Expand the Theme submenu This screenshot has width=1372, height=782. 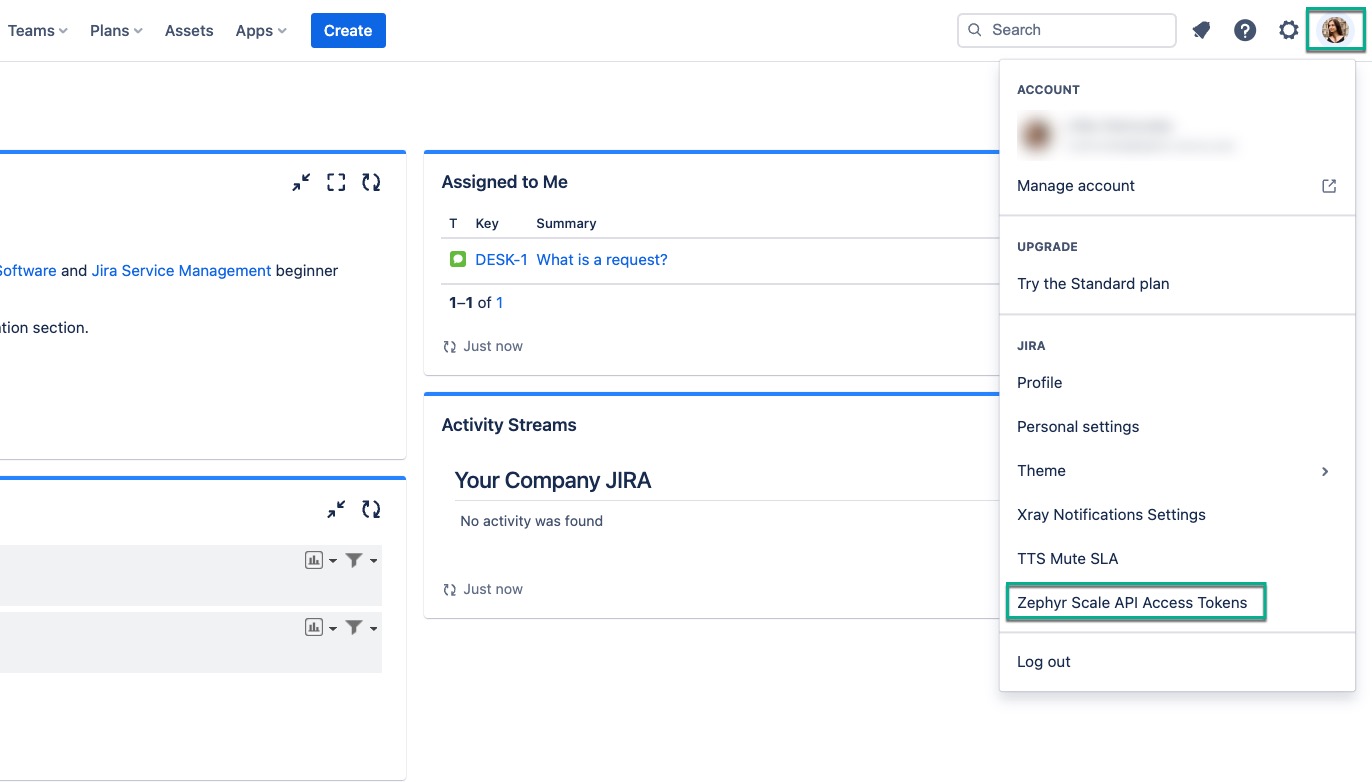tap(1175, 471)
